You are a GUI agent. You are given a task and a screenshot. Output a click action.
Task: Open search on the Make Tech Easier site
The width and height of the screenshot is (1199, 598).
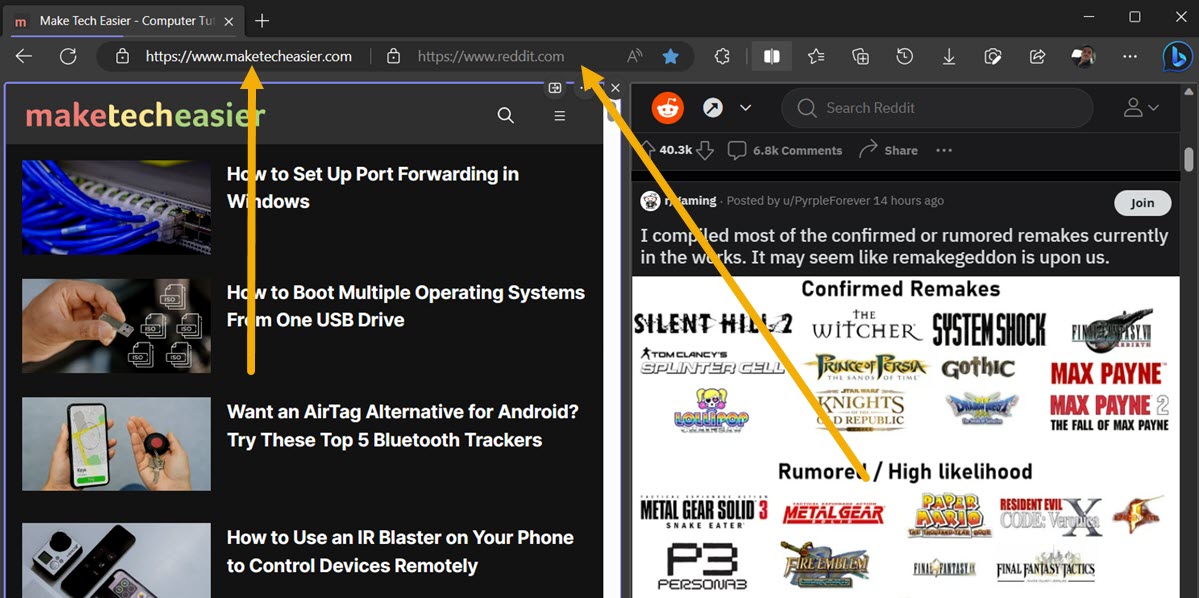point(506,115)
